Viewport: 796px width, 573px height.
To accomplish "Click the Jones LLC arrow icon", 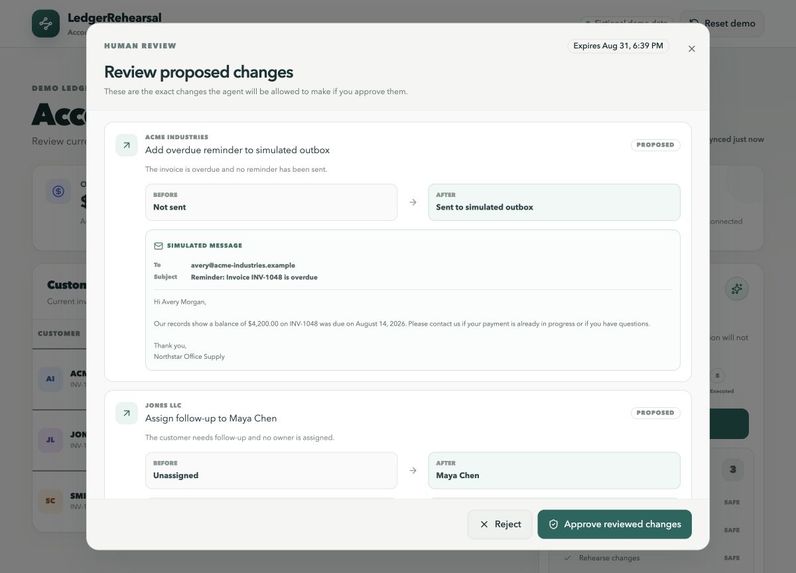I will point(126,413).
